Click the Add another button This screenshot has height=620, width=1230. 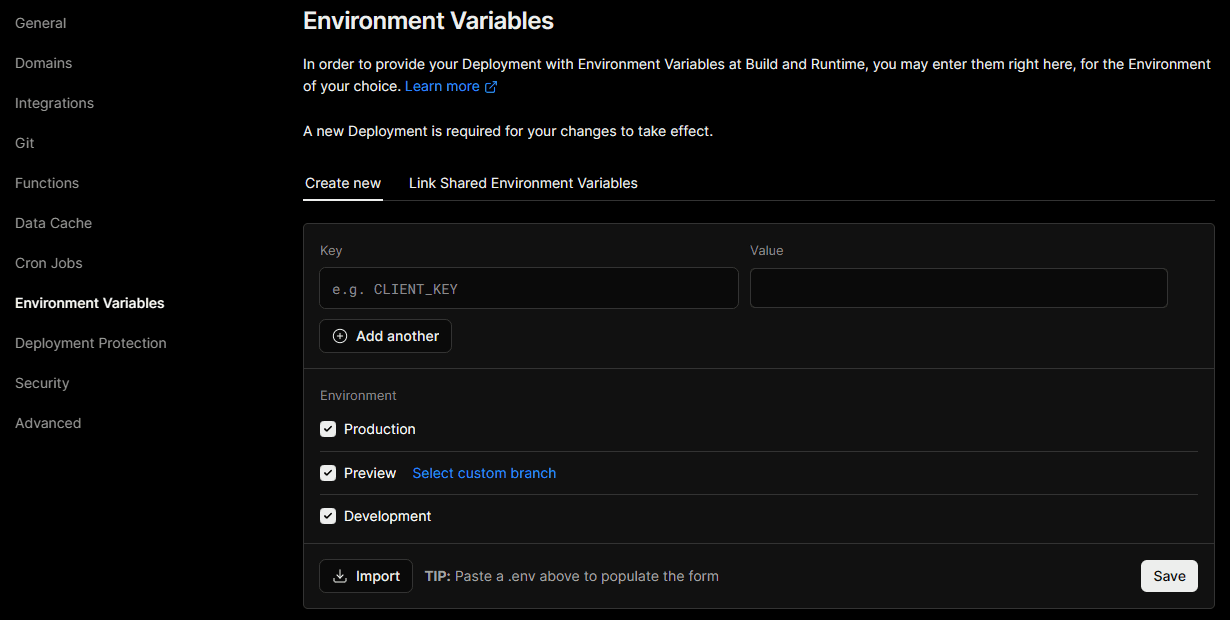pyautogui.click(x=385, y=336)
